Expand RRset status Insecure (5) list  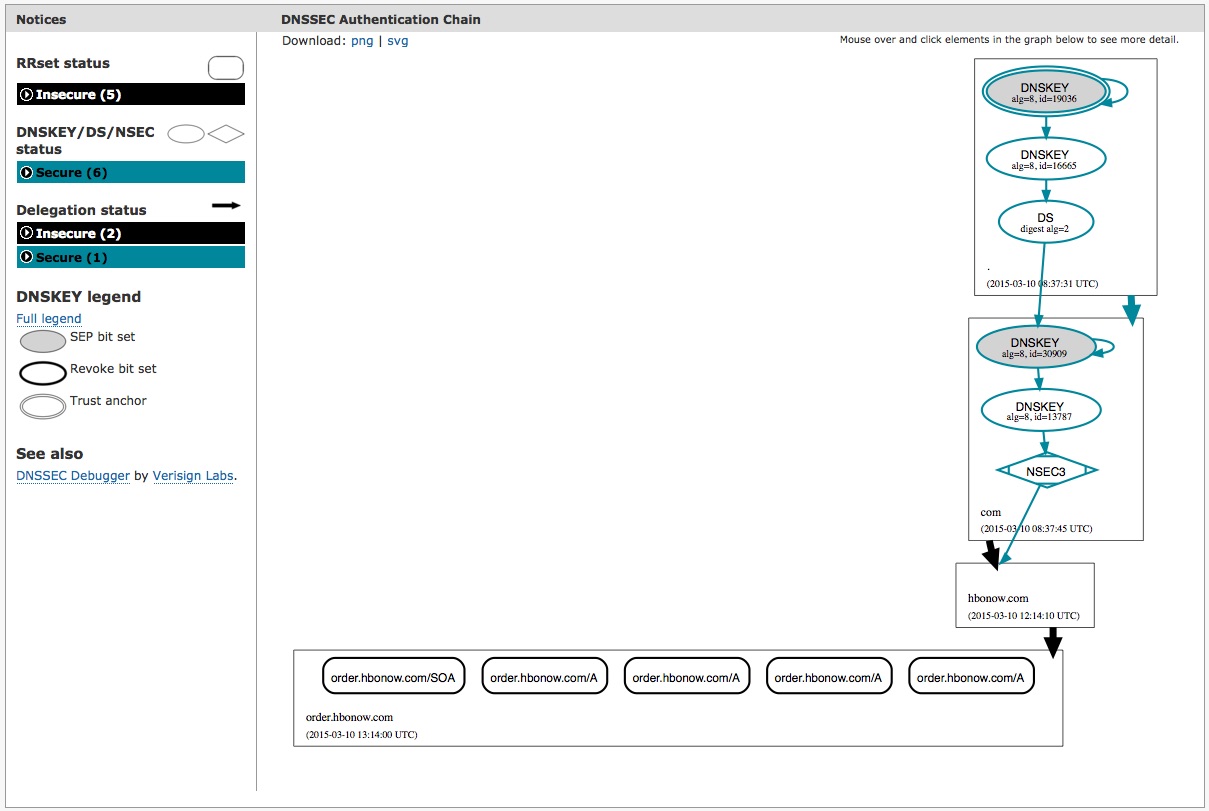click(130, 95)
